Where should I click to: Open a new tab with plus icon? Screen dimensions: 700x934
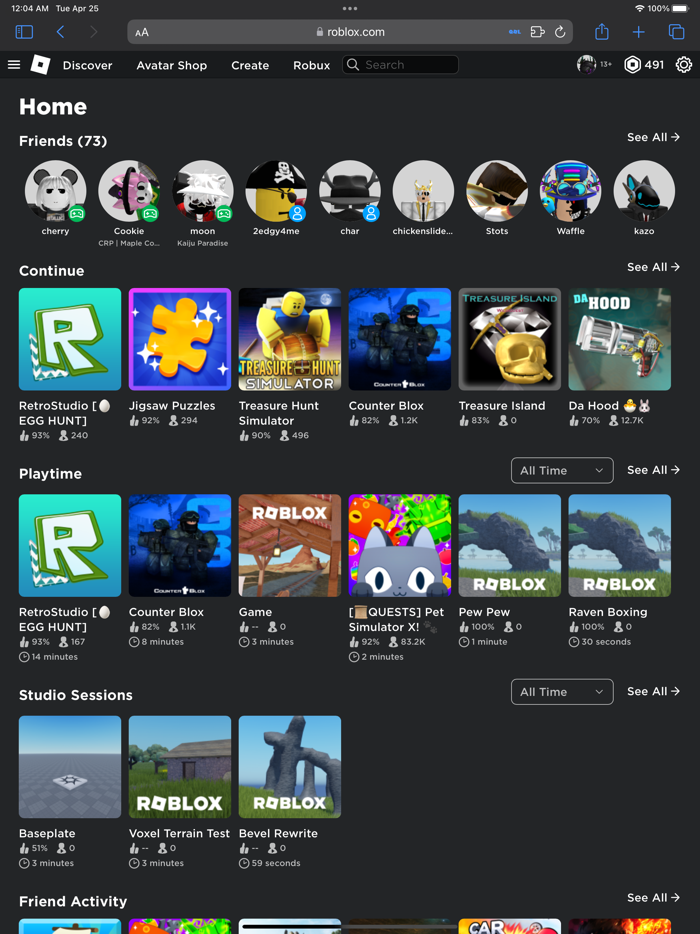click(639, 32)
